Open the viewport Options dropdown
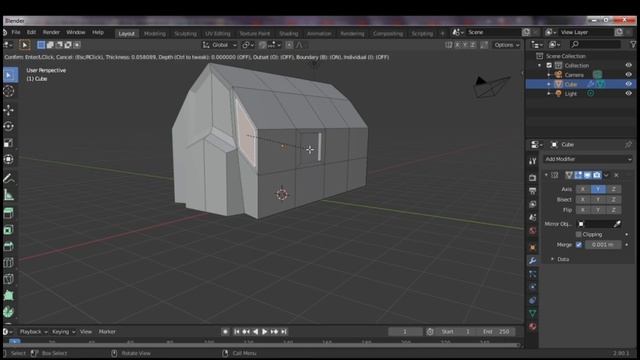This screenshot has width=640, height=360. click(507, 45)
